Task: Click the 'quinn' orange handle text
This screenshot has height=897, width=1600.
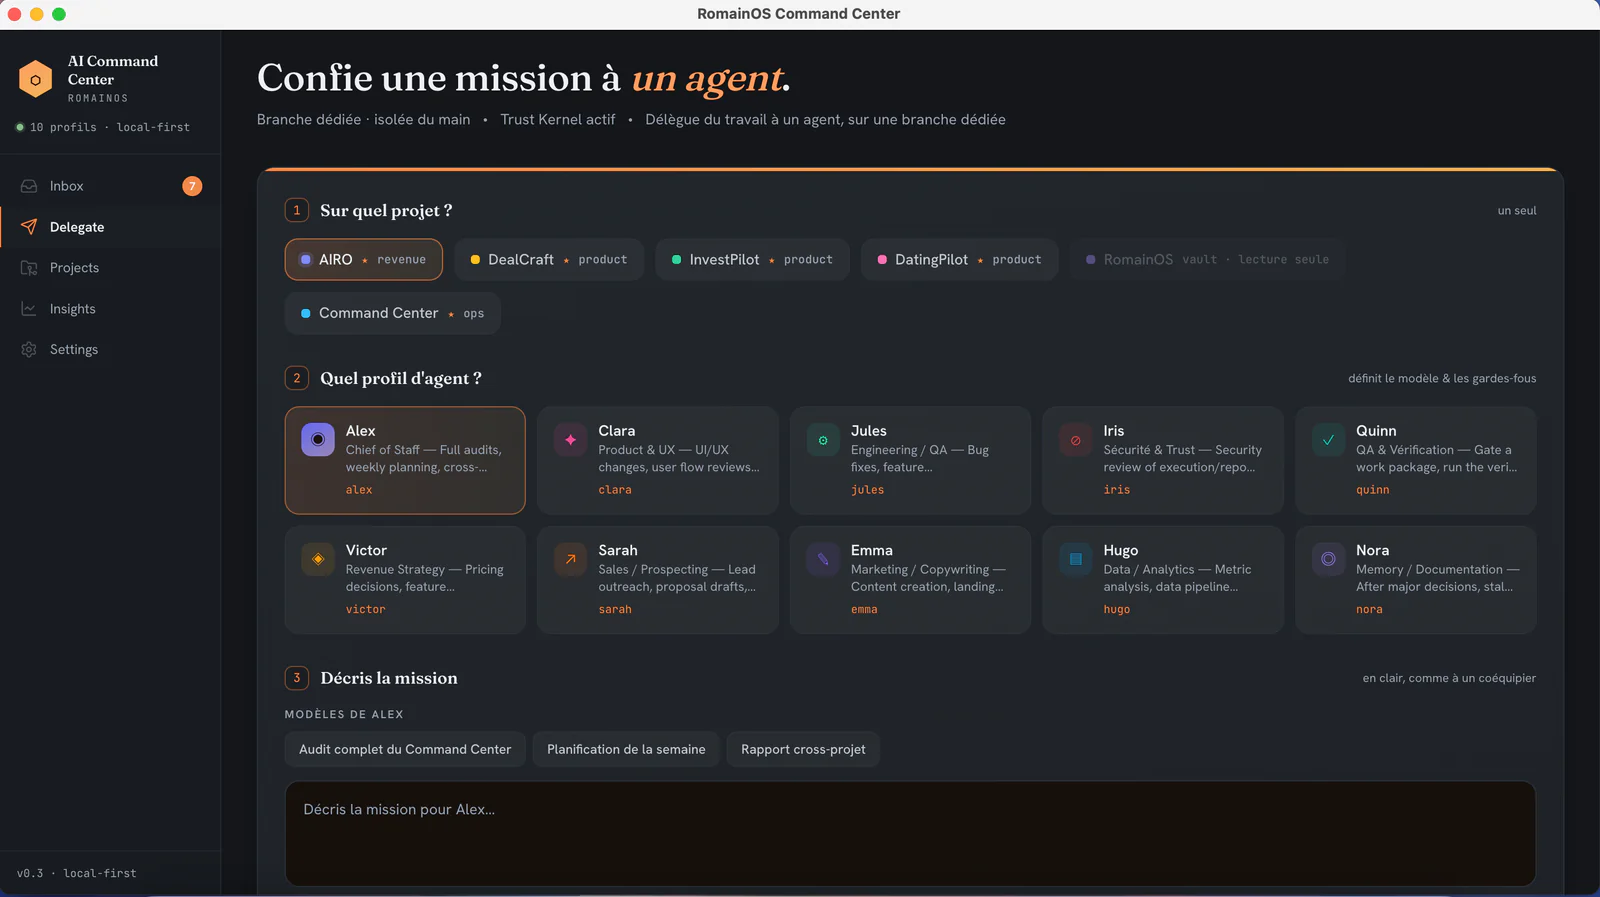Action: point(1372,489)
